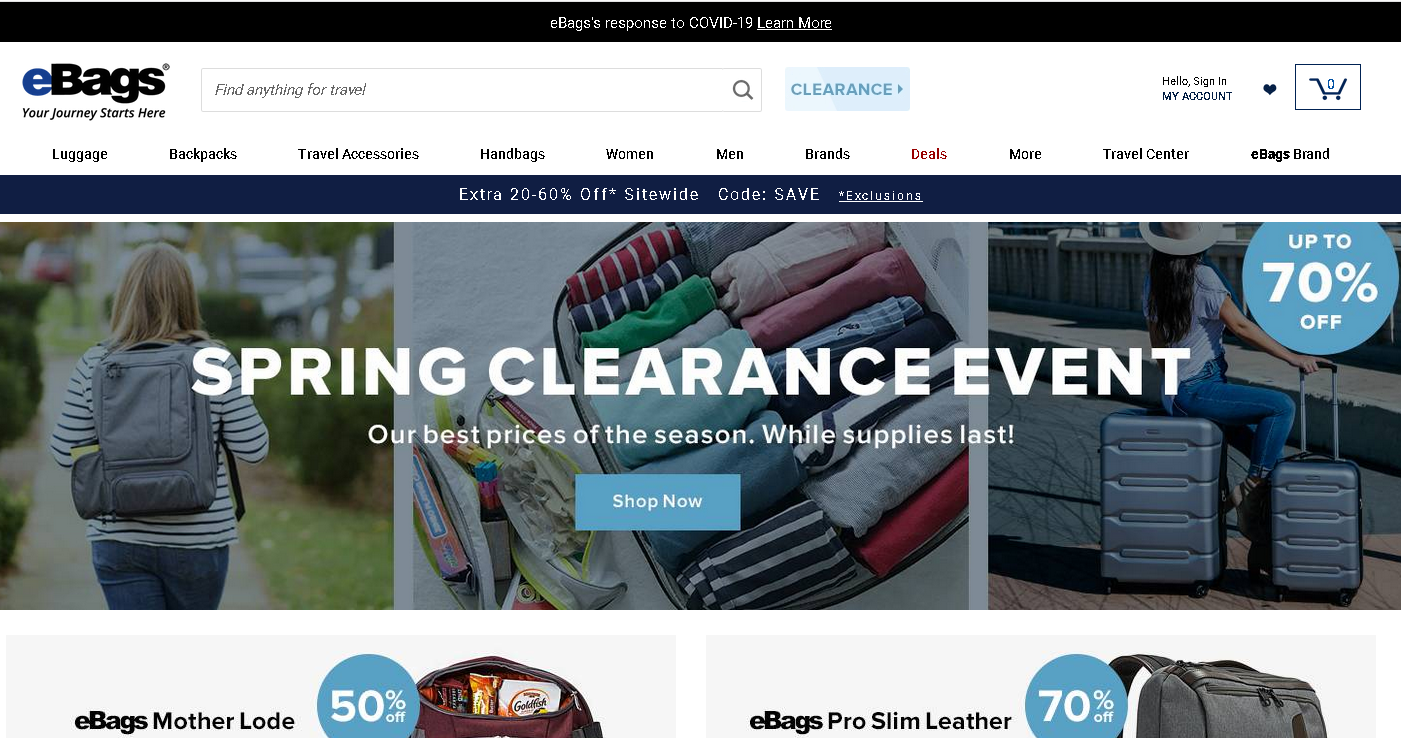Image resolution: width=1401 pixels, height=738 pixels.
Task: Expand the Brands menu
Action: click(827, 154)
